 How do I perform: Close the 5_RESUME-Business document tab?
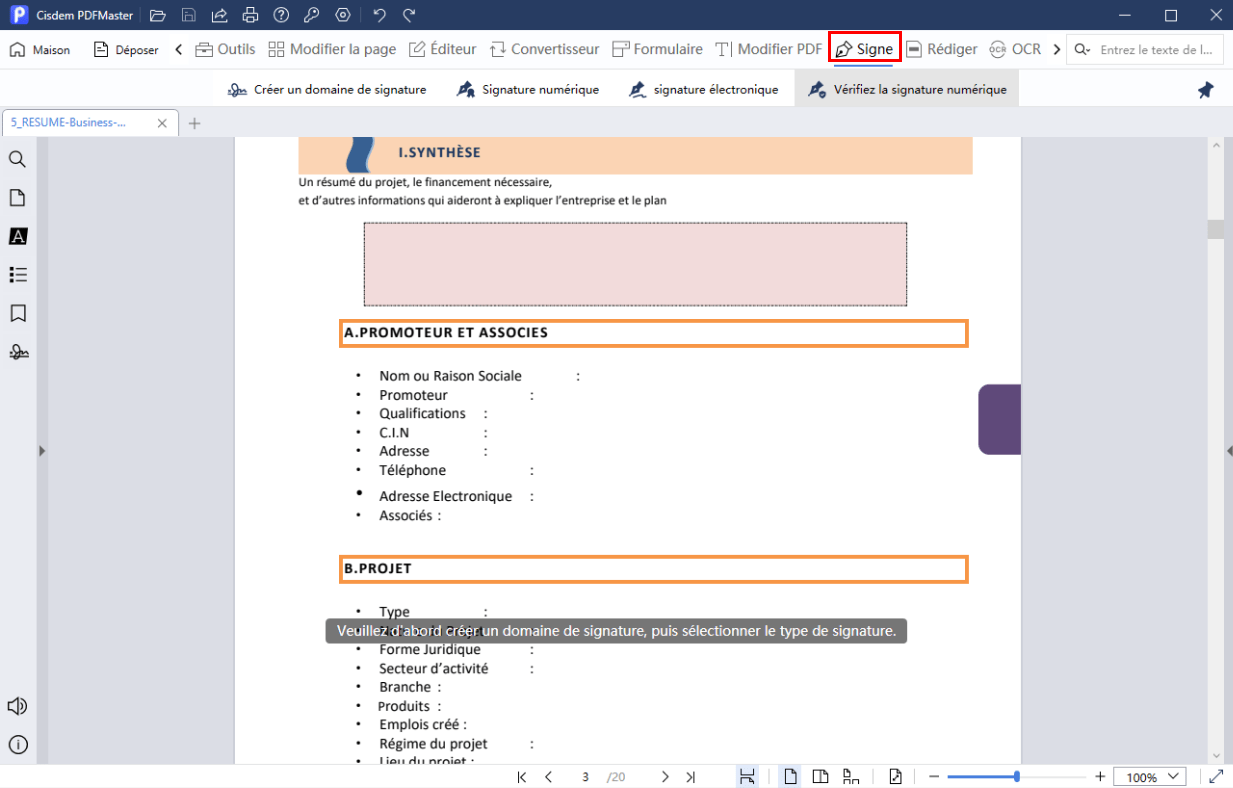163,123
